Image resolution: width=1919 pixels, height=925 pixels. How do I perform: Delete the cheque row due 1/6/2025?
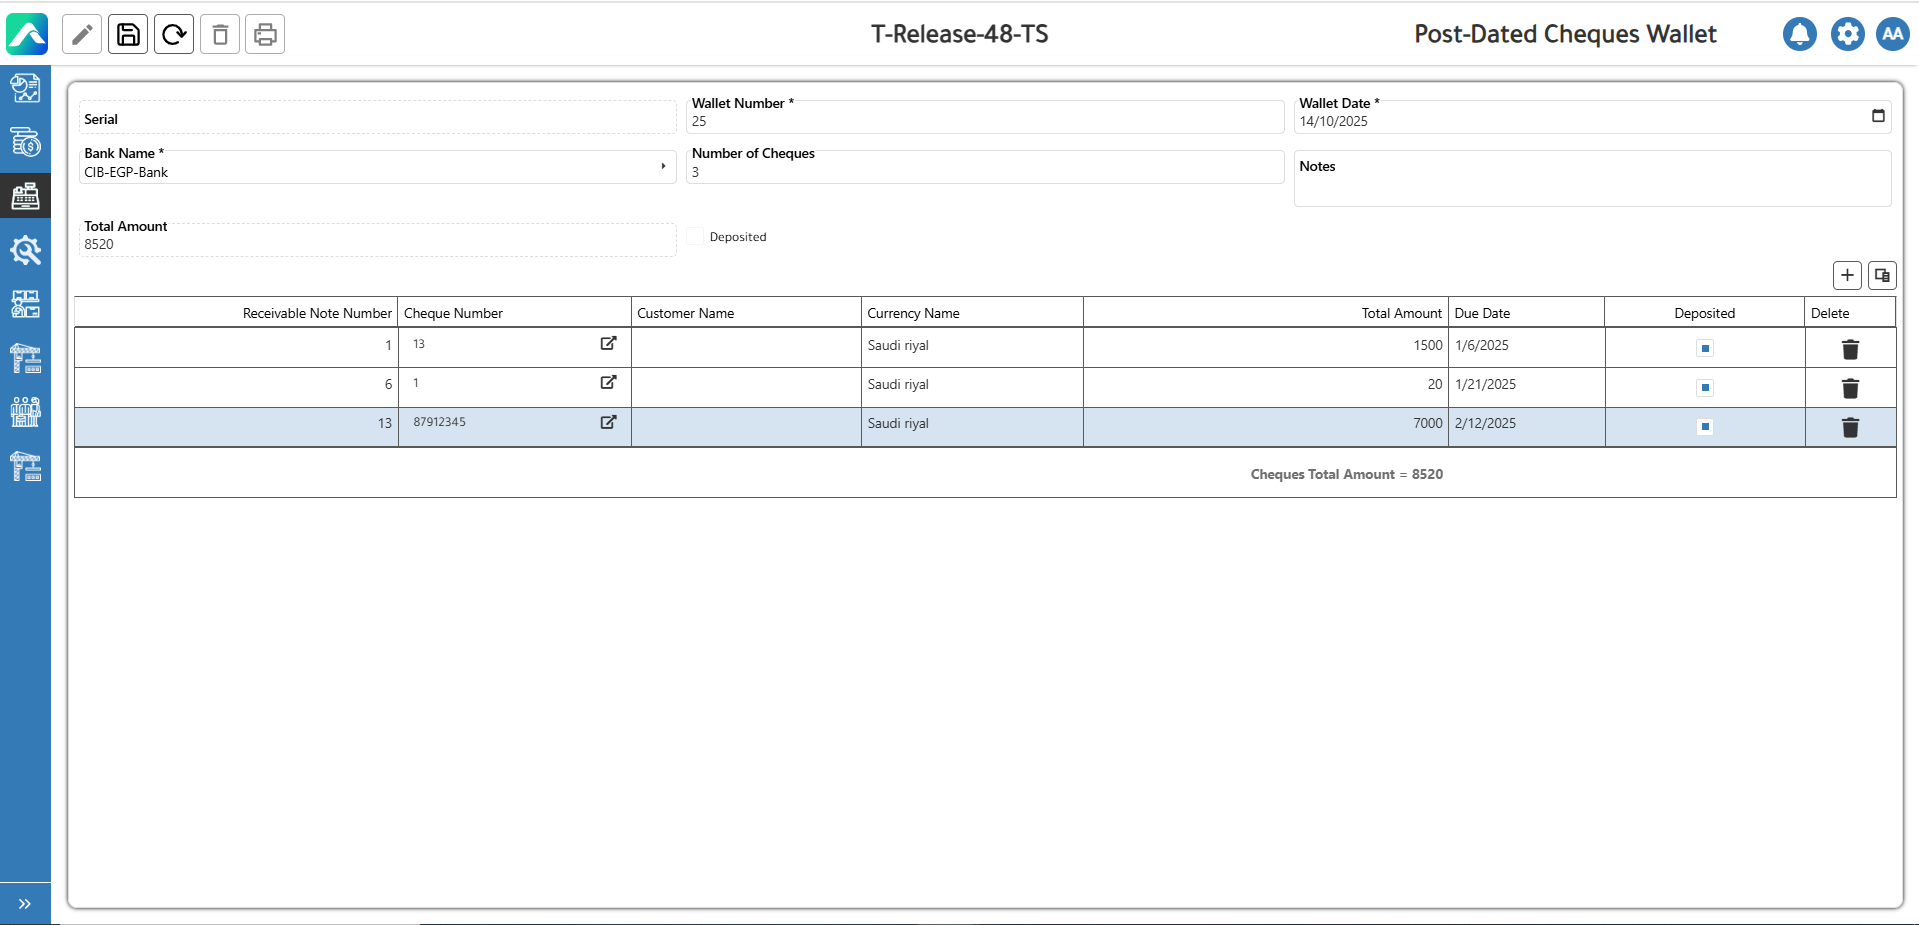[x=1850, y=350]
